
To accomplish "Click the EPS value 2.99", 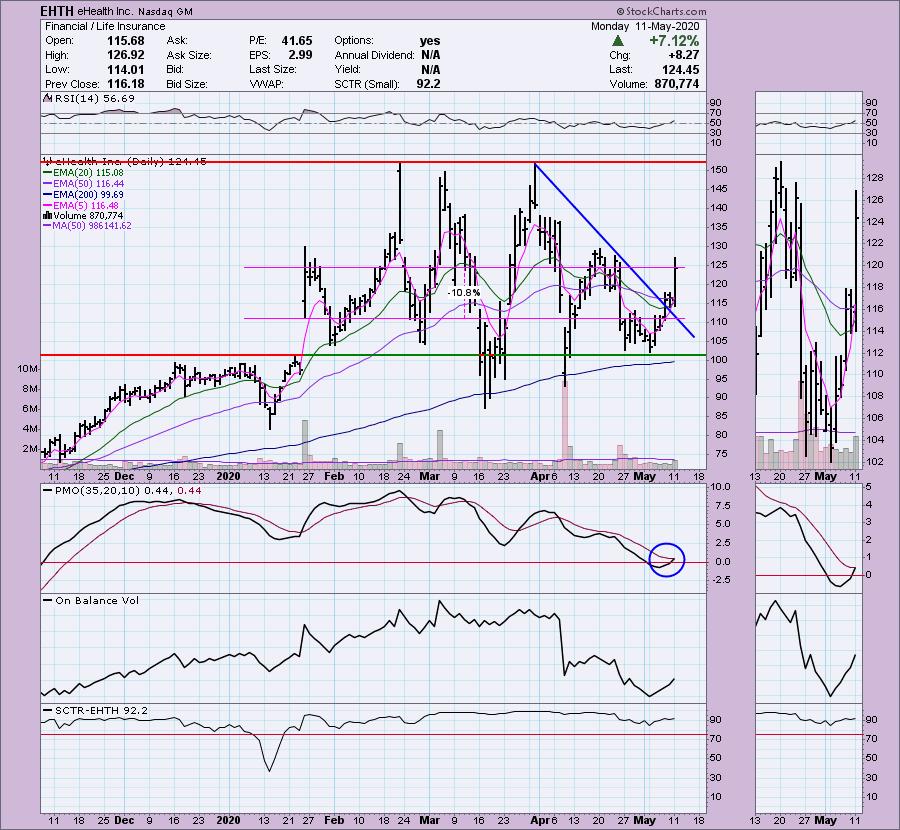I will pyautogui.click(x=300, y=55).
